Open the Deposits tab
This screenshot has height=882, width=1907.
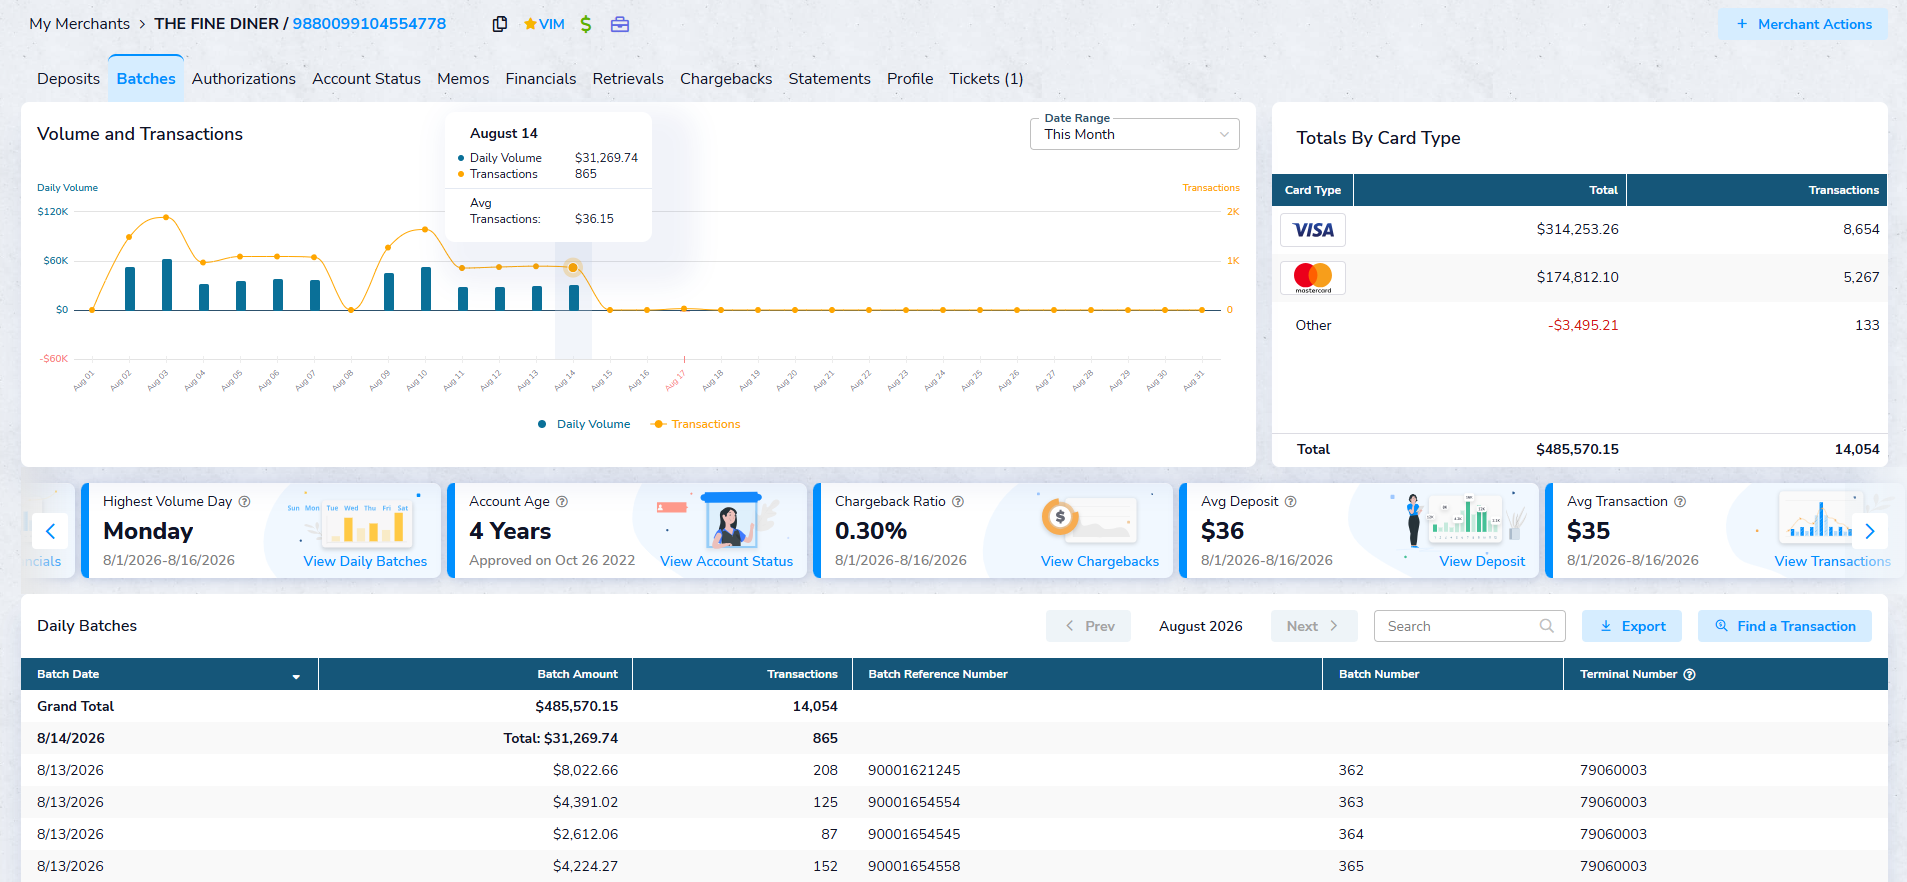(68, 79)
